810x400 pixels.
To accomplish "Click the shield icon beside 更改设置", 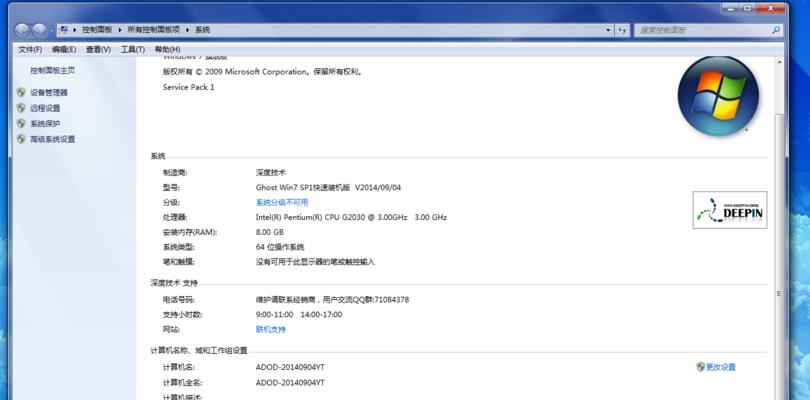I will tap(700, 367).
